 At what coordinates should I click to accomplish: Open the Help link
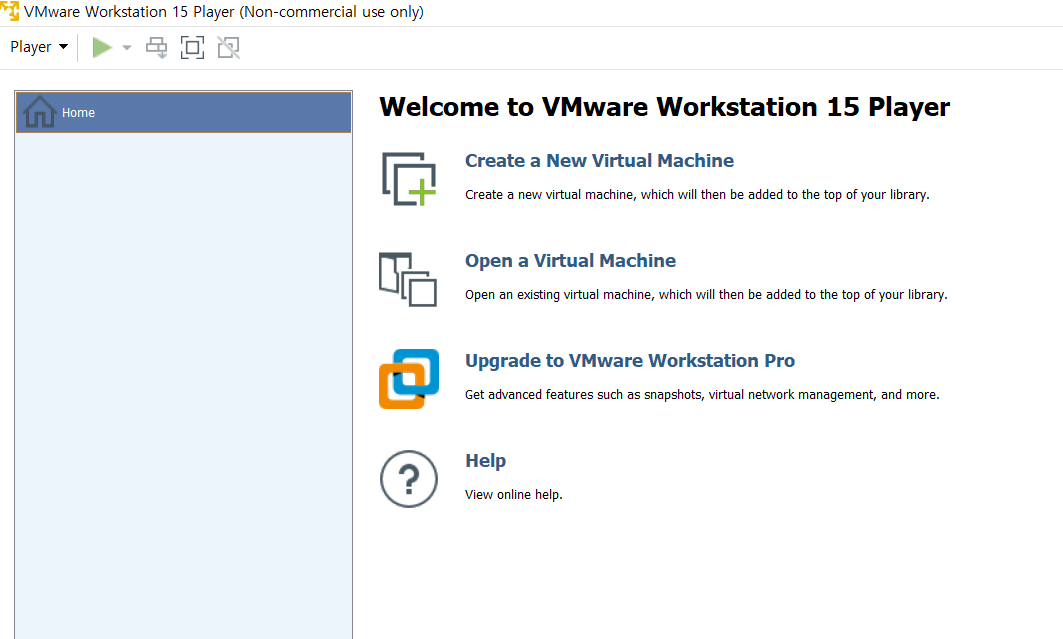pos(485,461)
